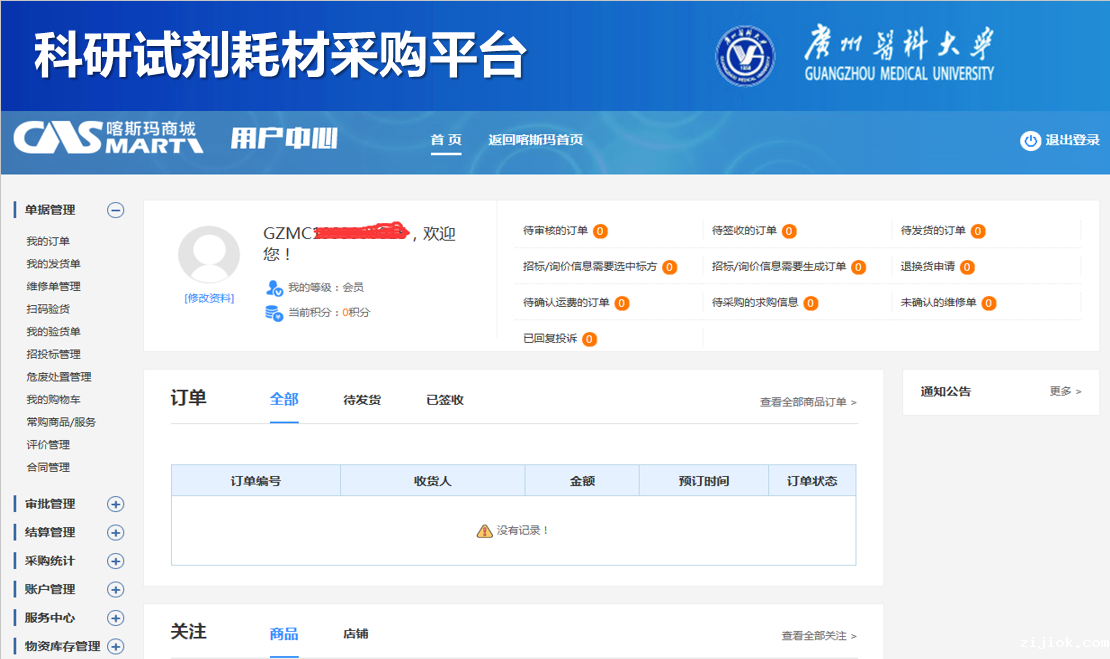Image resolution: width=1110 pixels, height=659 pixels.
Task: Switch to the 待发货 orders tab
Action: pos(362,400)
